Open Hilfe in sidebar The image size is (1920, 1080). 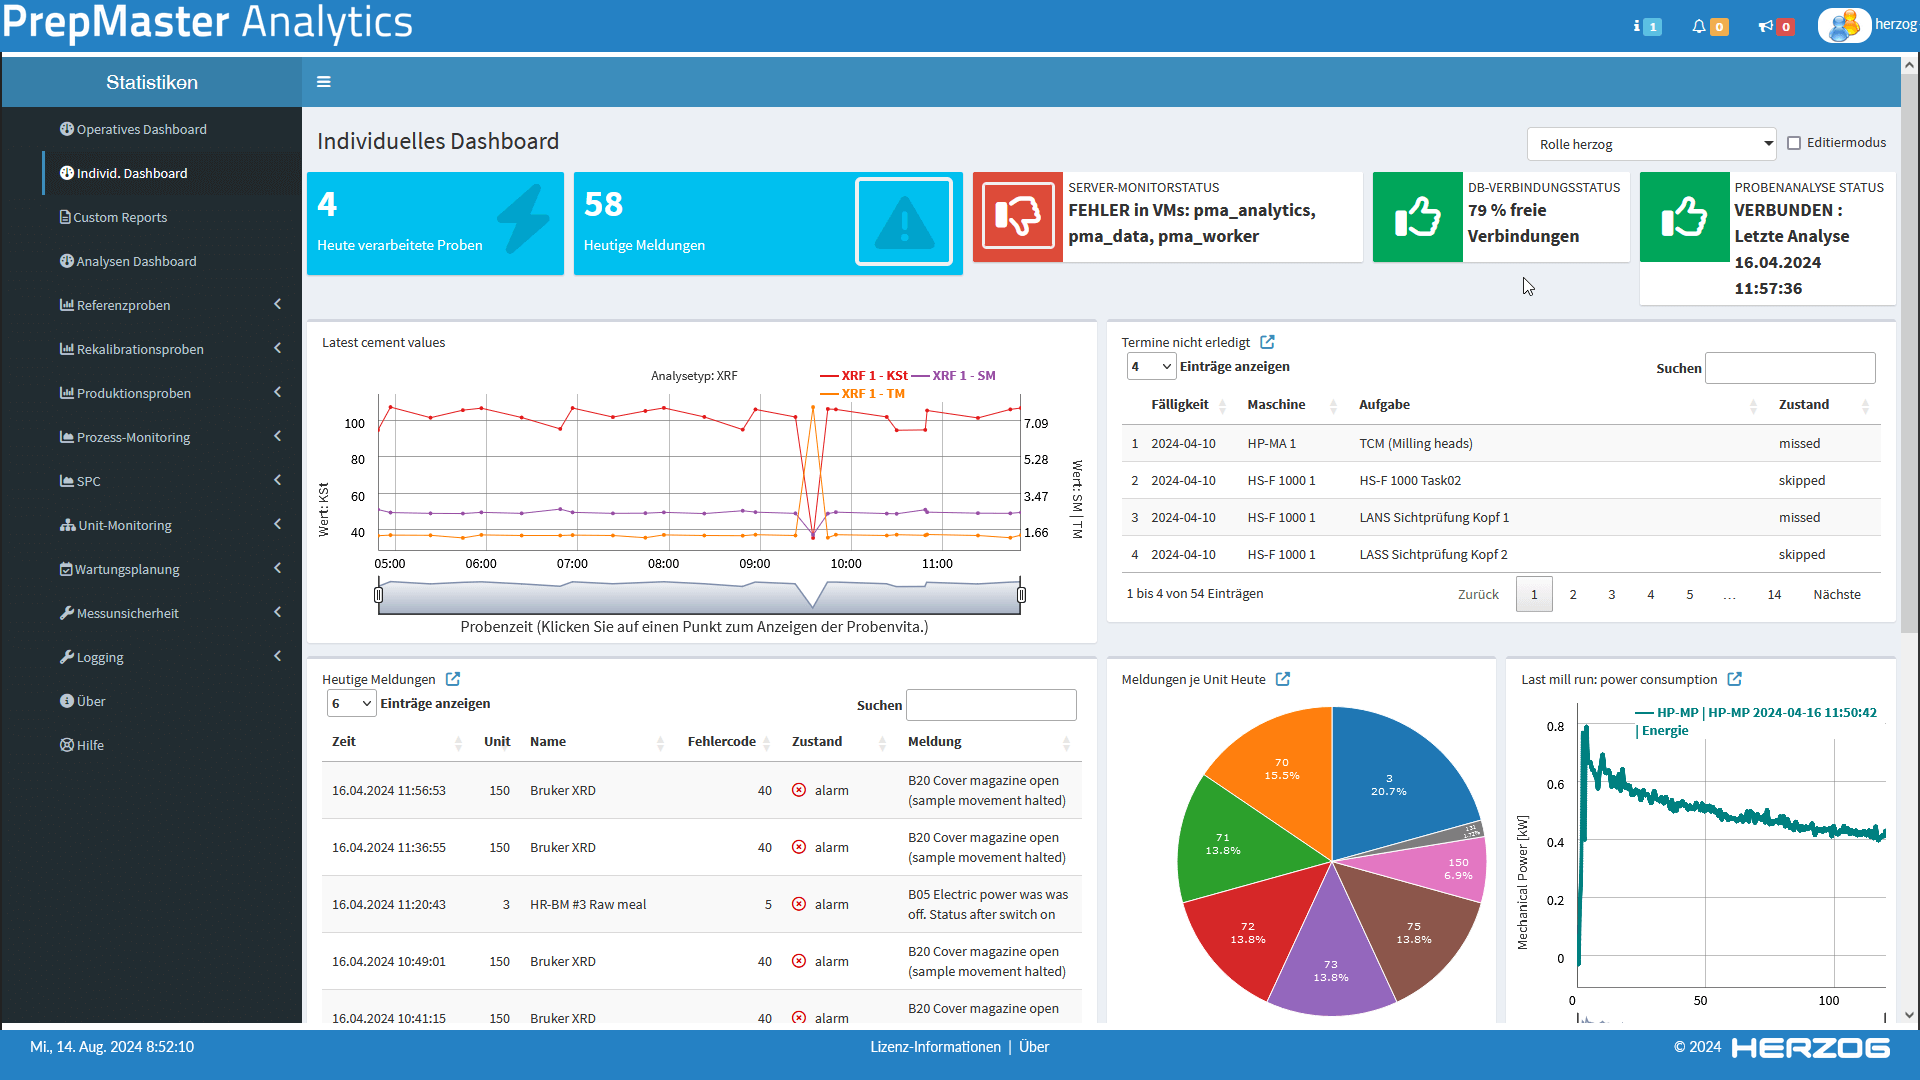tap(82, 745)
